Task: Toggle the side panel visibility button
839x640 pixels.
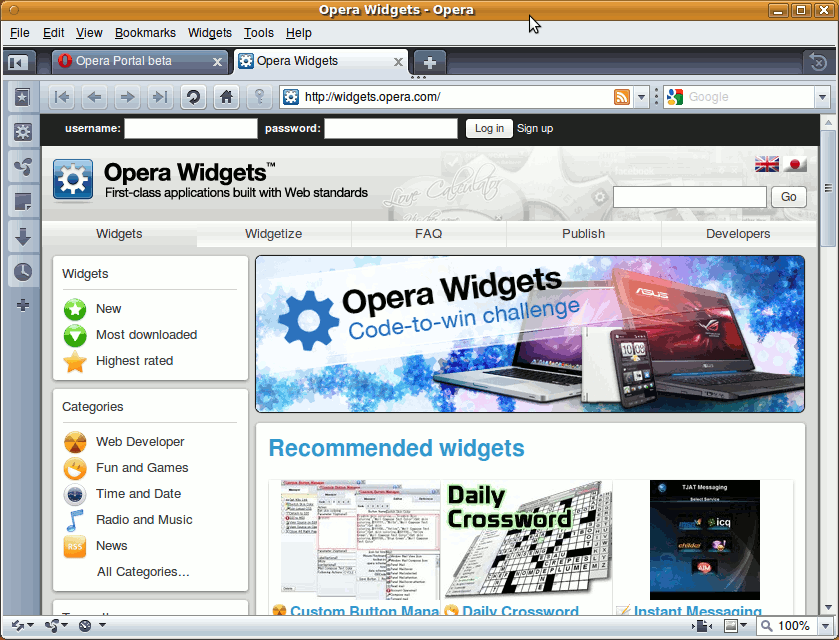Action: (x=17, y=62)
